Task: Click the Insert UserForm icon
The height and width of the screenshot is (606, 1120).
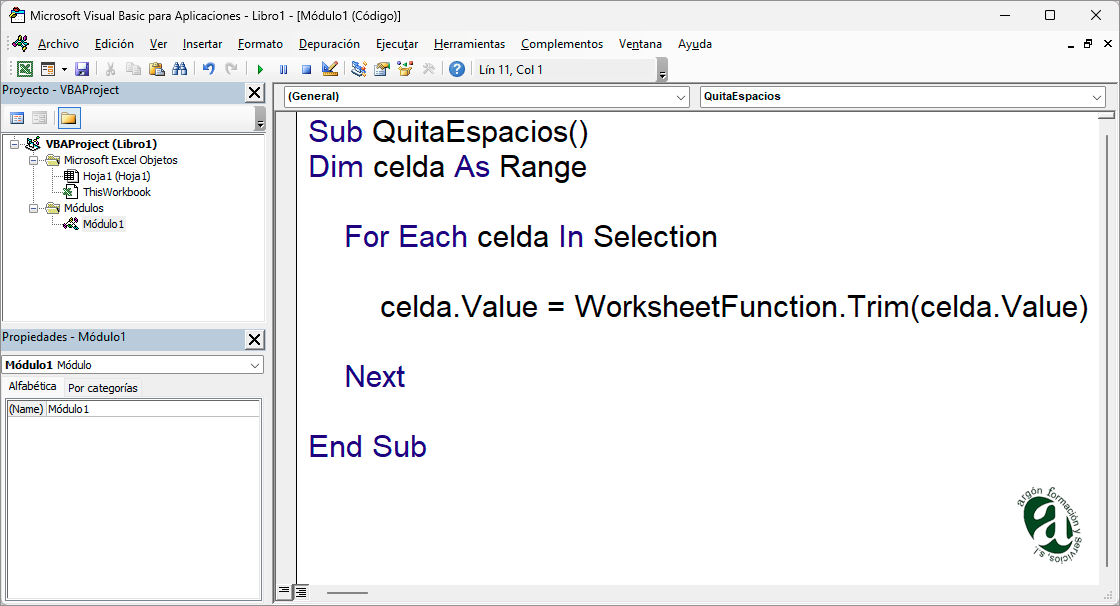Action: (x=48, y=69)
